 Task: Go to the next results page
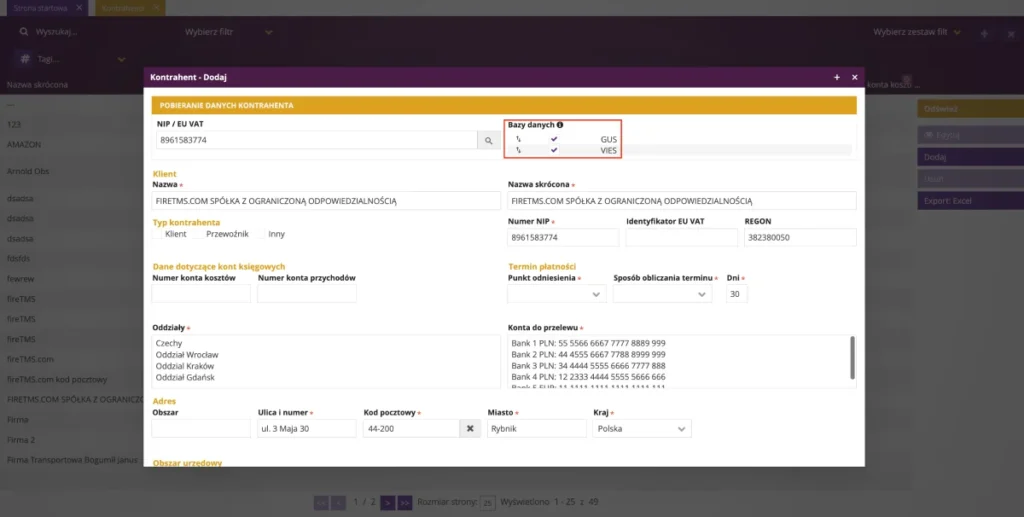tap(387, 503)
